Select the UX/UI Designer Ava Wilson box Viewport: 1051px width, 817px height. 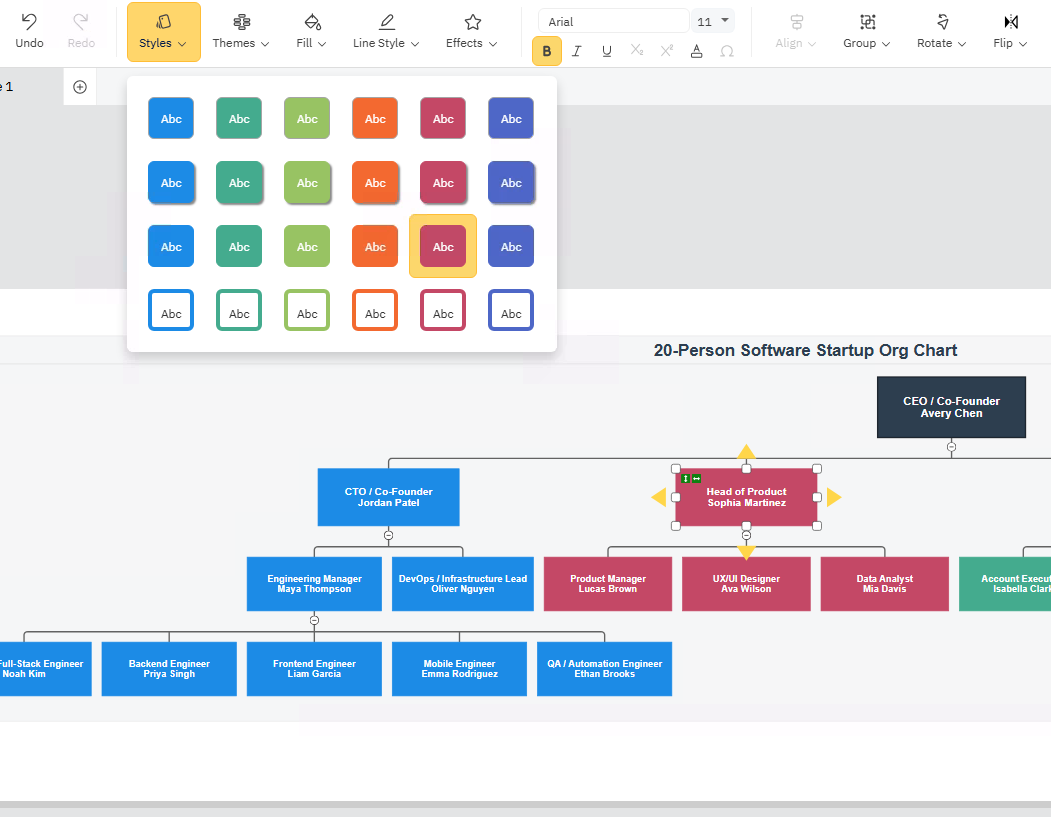(746, 584)
